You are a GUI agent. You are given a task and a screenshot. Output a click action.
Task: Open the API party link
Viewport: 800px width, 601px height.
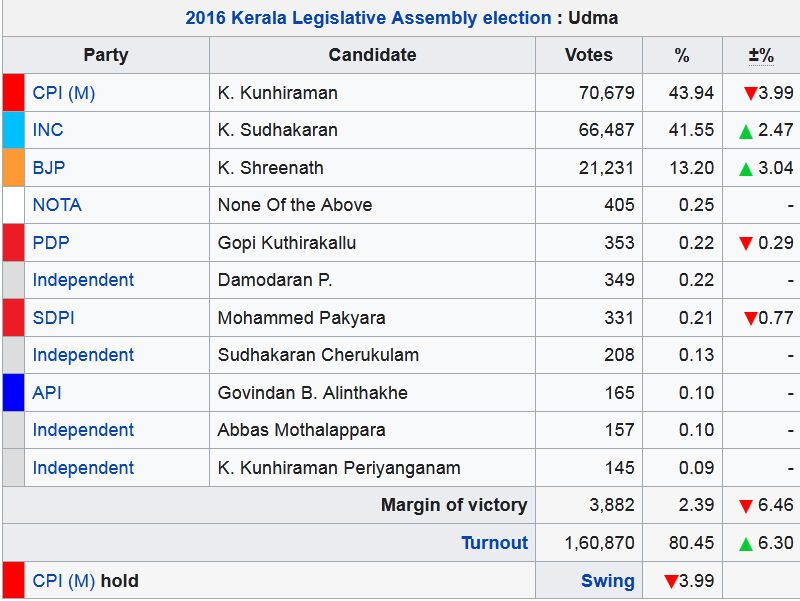47,393
